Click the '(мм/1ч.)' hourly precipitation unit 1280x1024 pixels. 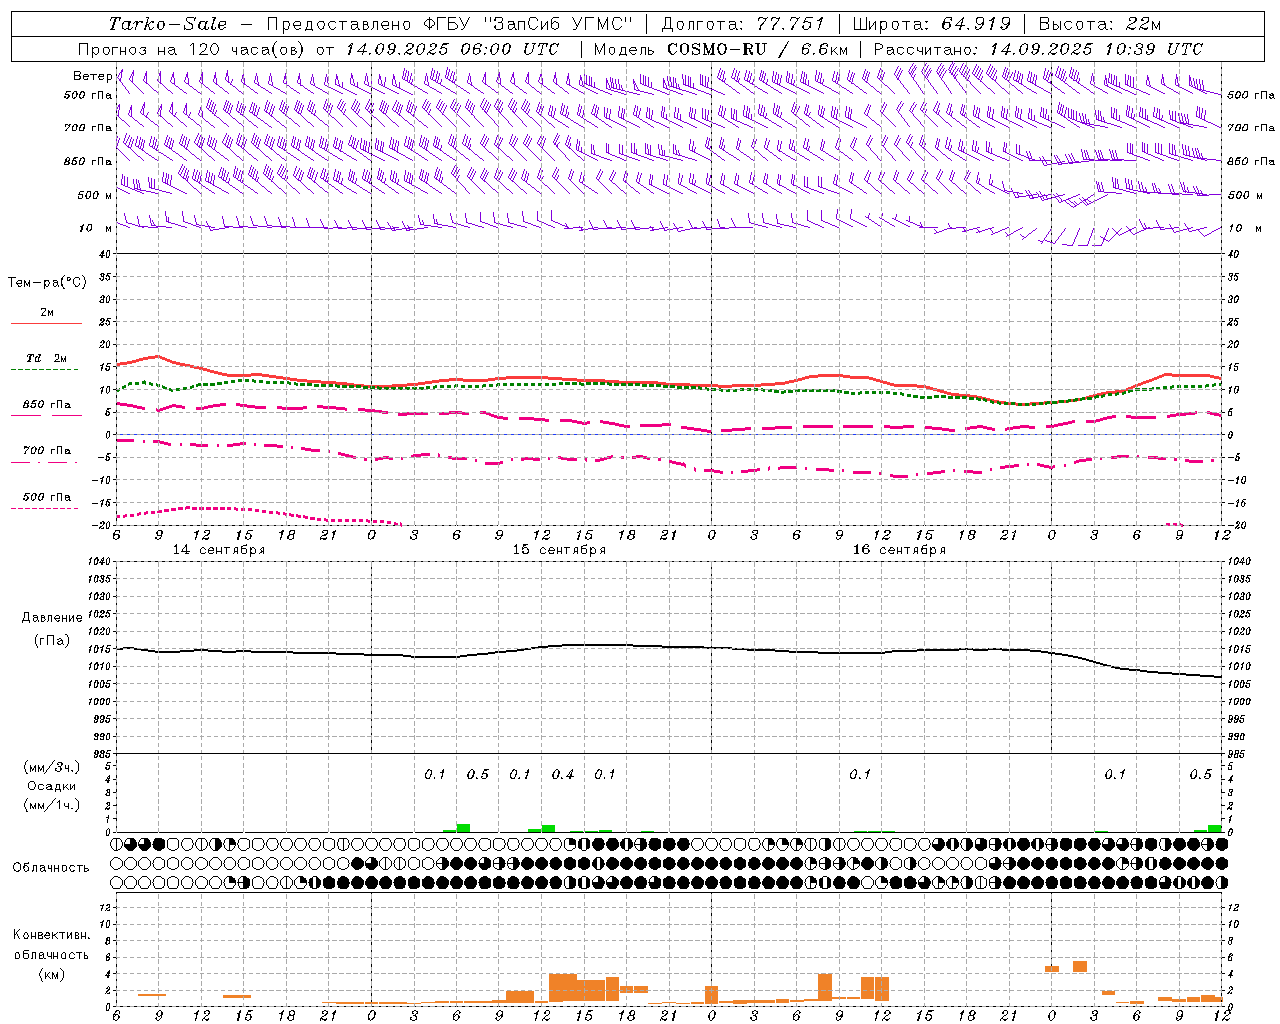[x=52, y=806]
